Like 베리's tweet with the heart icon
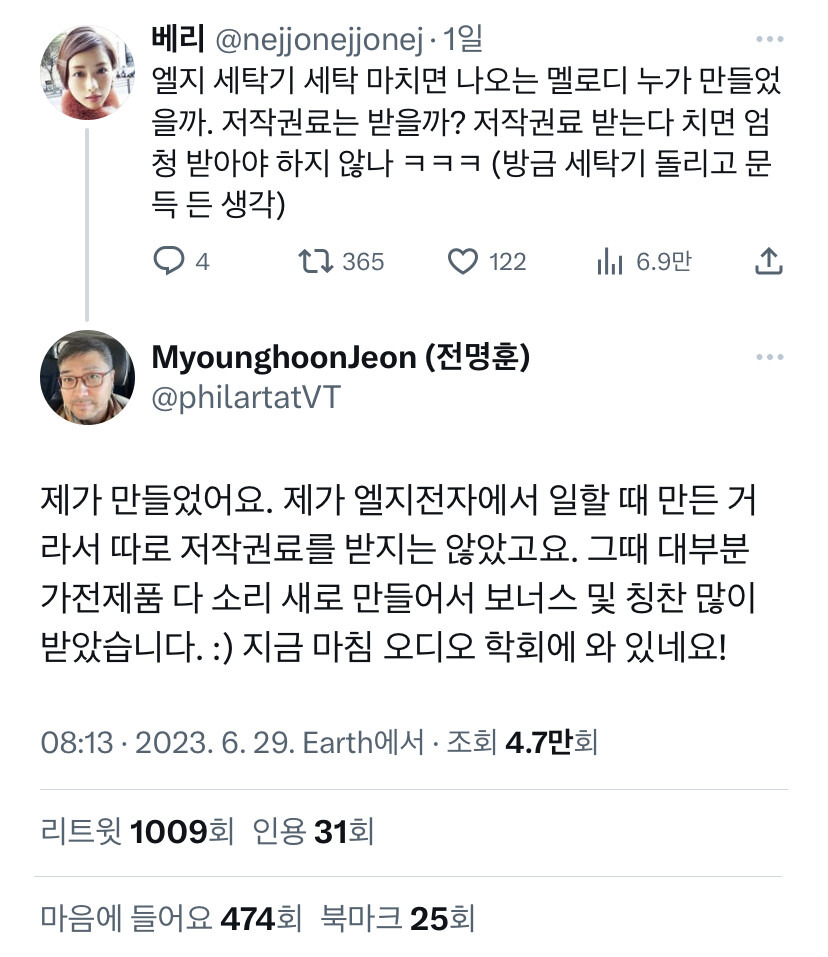Image resolution: width=828 pixels, height=957 pixels. tap(463, 261)
